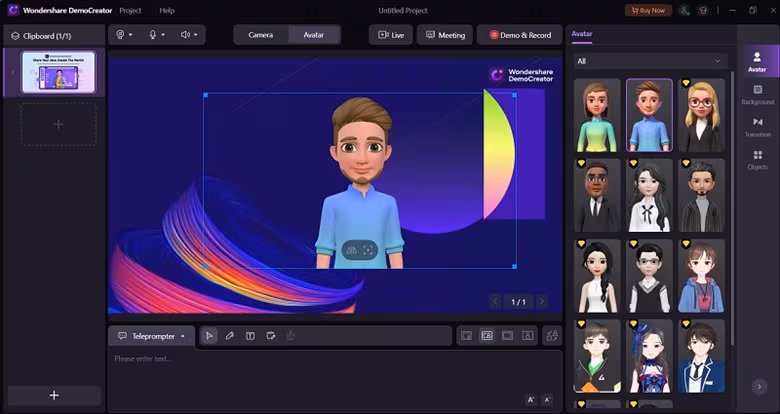Select the bearded avatar with grey turtleneck
Screen dimensions: 780x414
(x=701, y=195)
